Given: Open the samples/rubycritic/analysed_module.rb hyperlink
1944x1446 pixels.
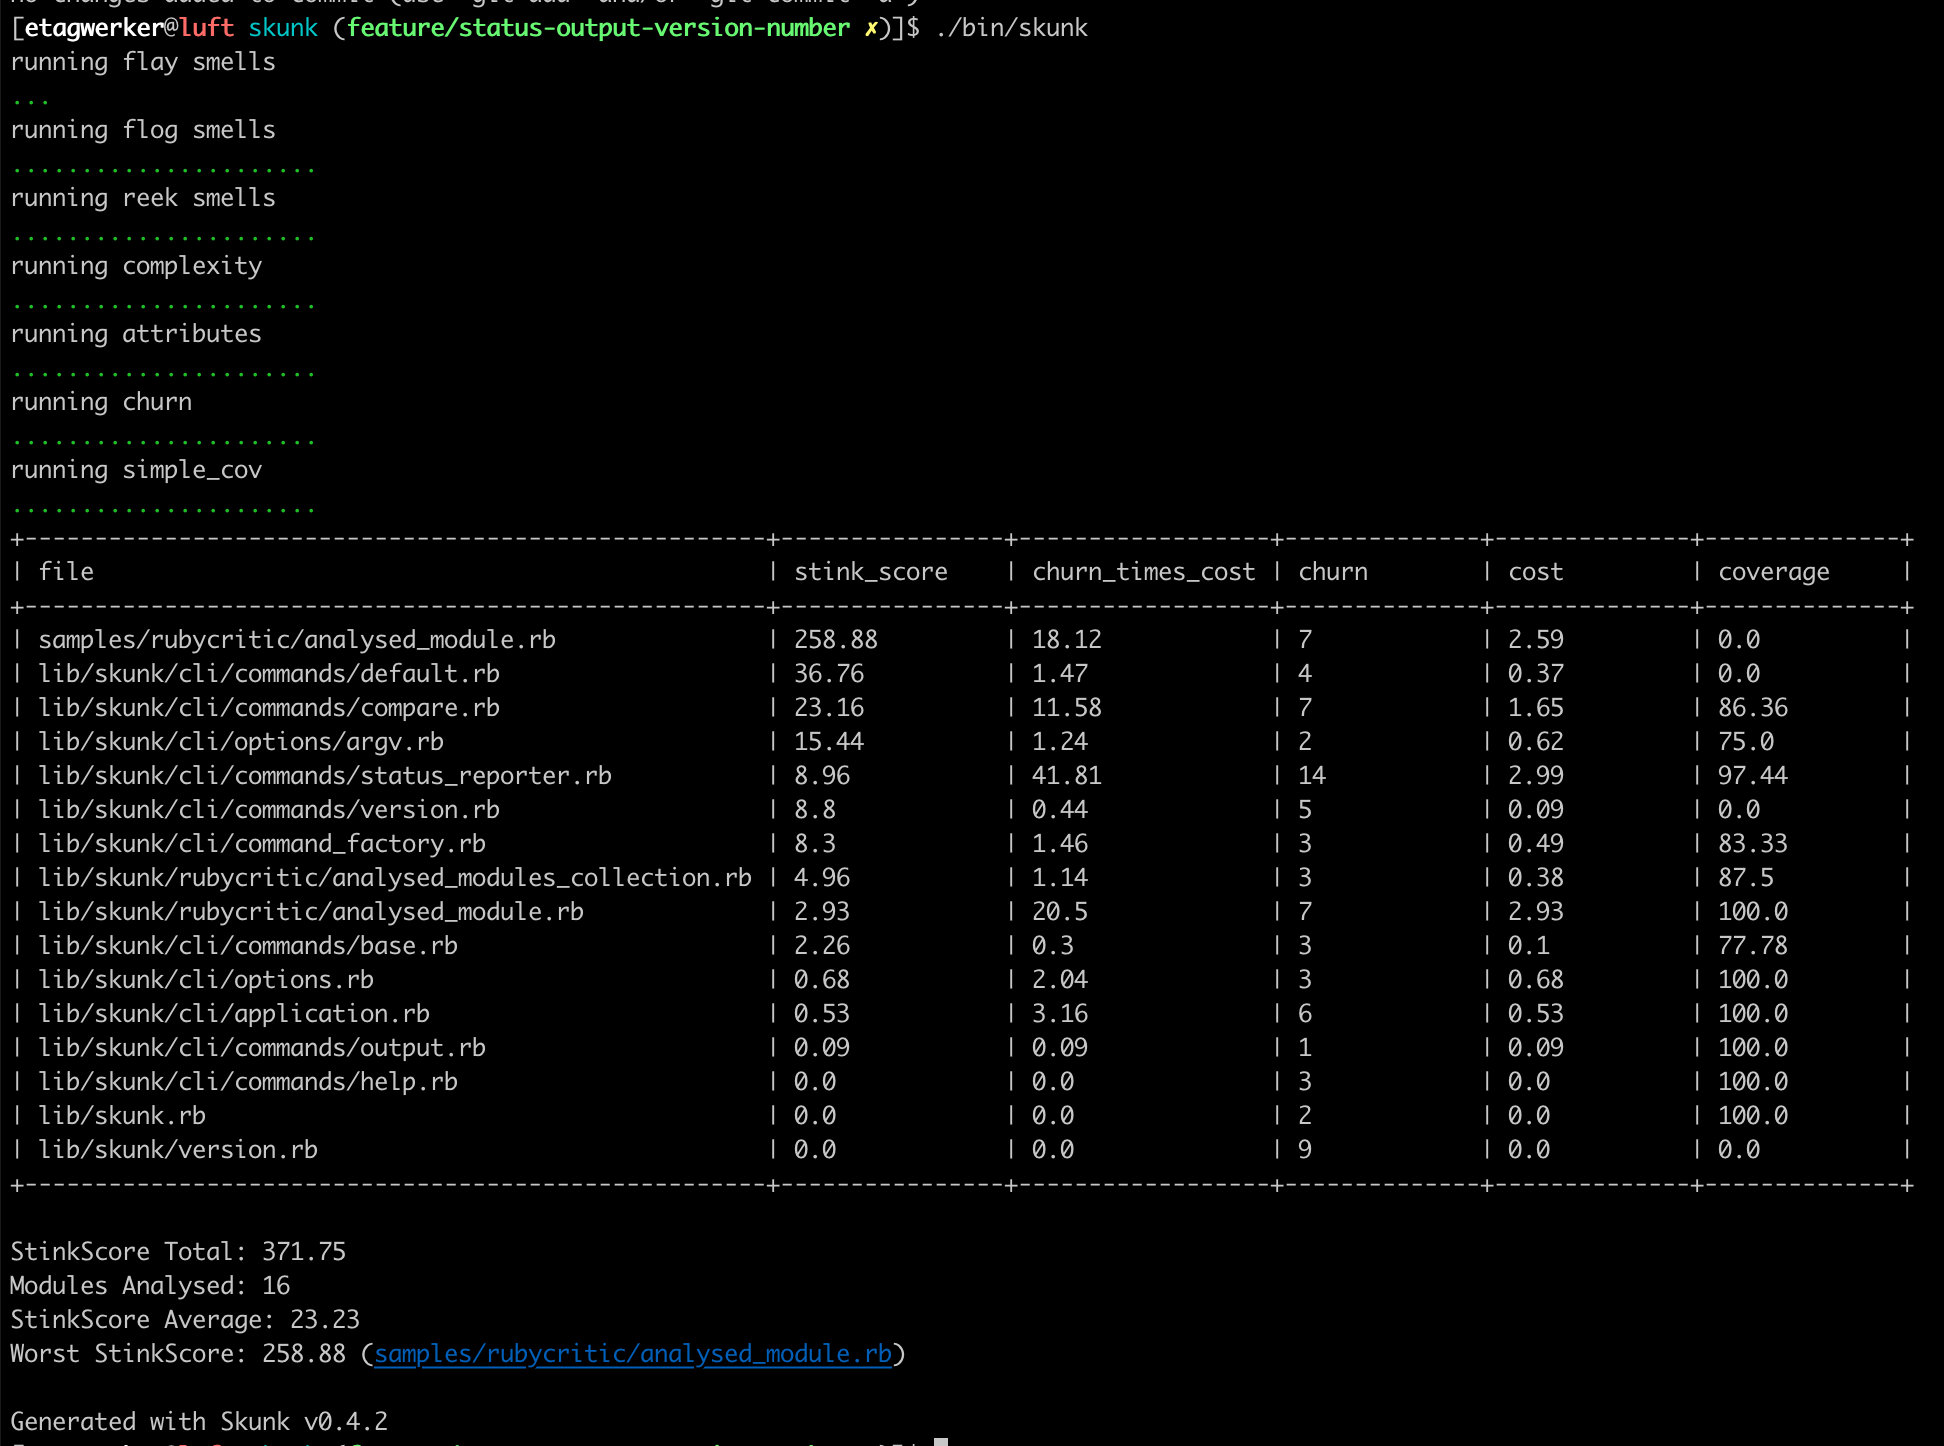Looking at the screenshot, I should click(633, 1354).
